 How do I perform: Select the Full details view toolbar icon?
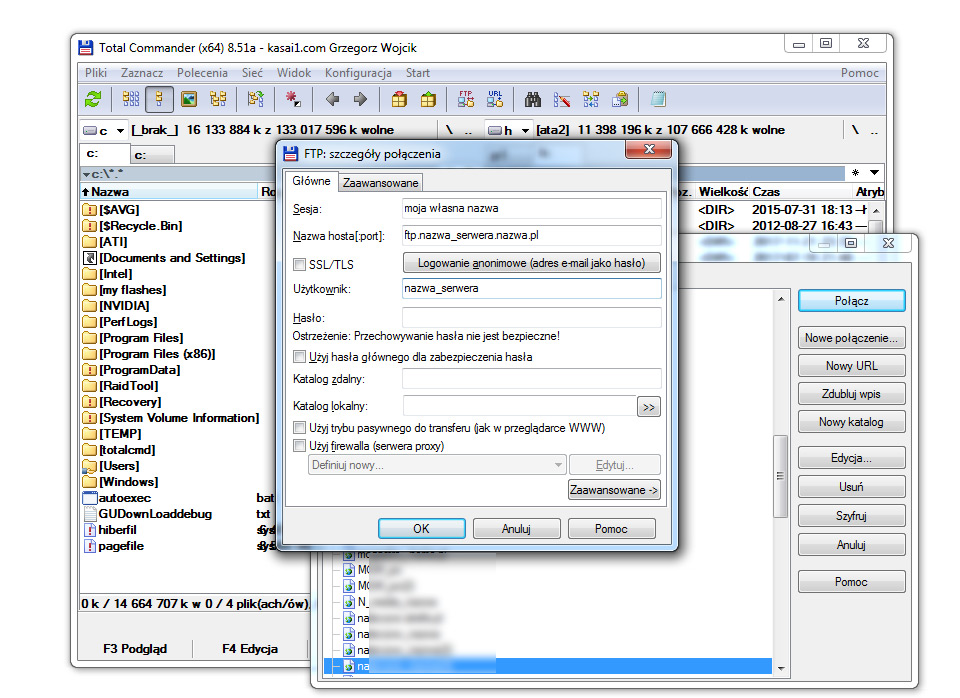click(x=159, y=99)
